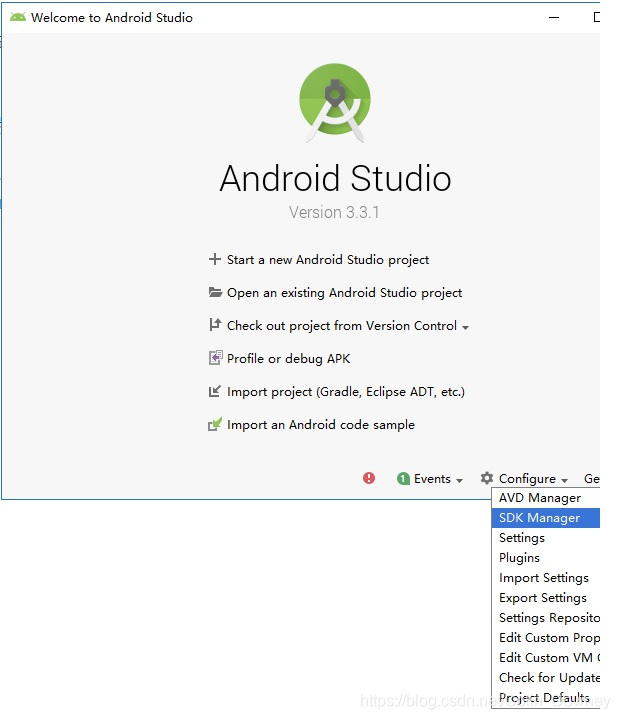620x719 pixels.
Task: Select Import project (Gradle, Eclipse ADT, etc.)
Action: coord(346,392)
